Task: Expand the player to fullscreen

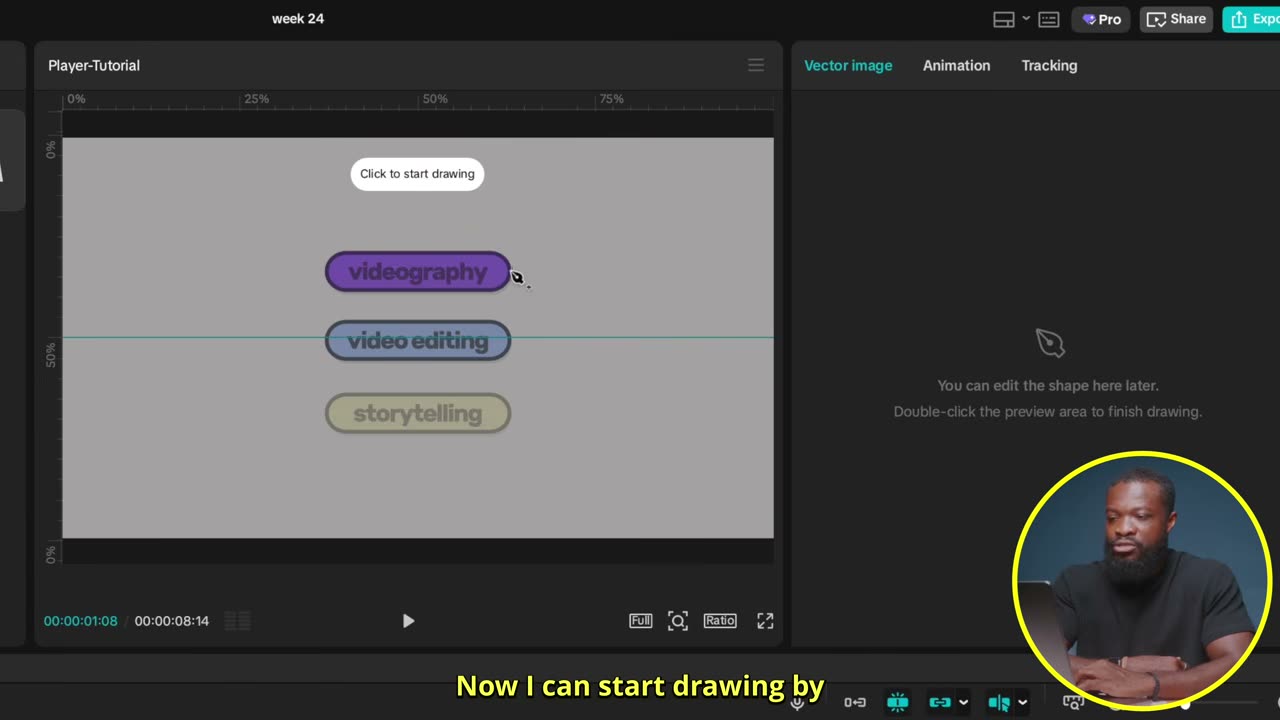Action: pos(765,621)
